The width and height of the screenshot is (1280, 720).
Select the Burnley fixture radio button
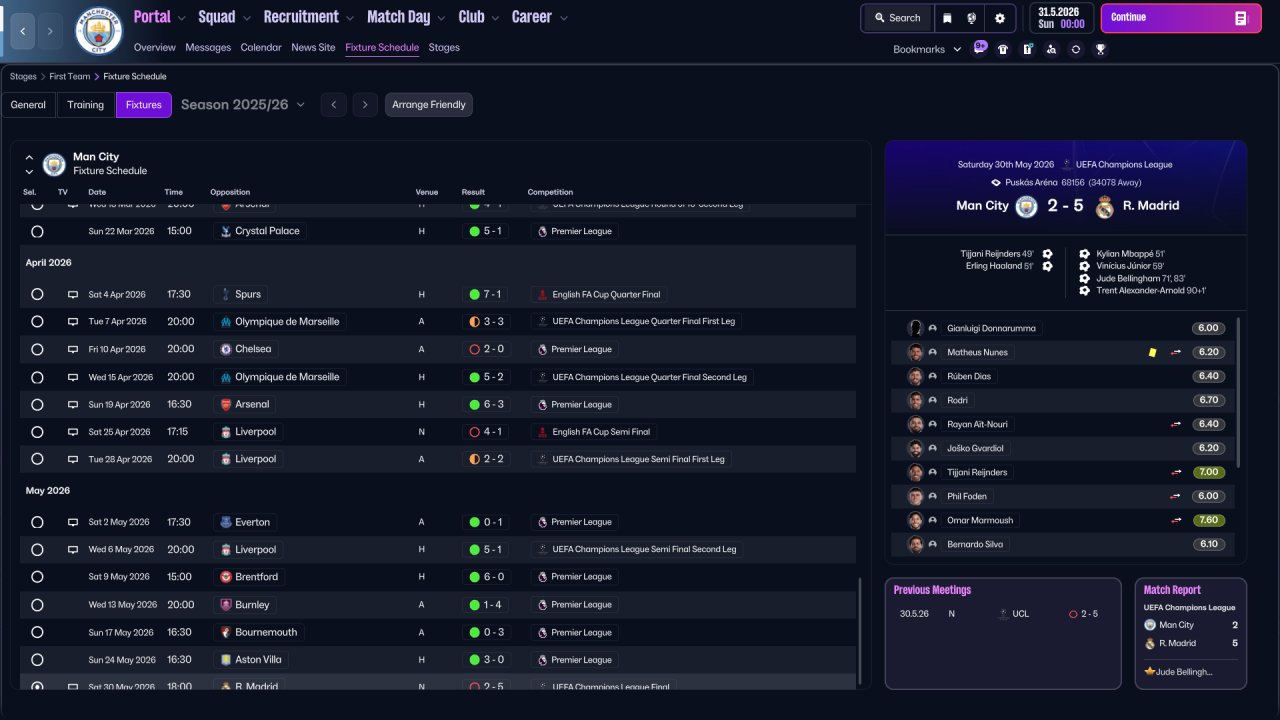(37, 605)
